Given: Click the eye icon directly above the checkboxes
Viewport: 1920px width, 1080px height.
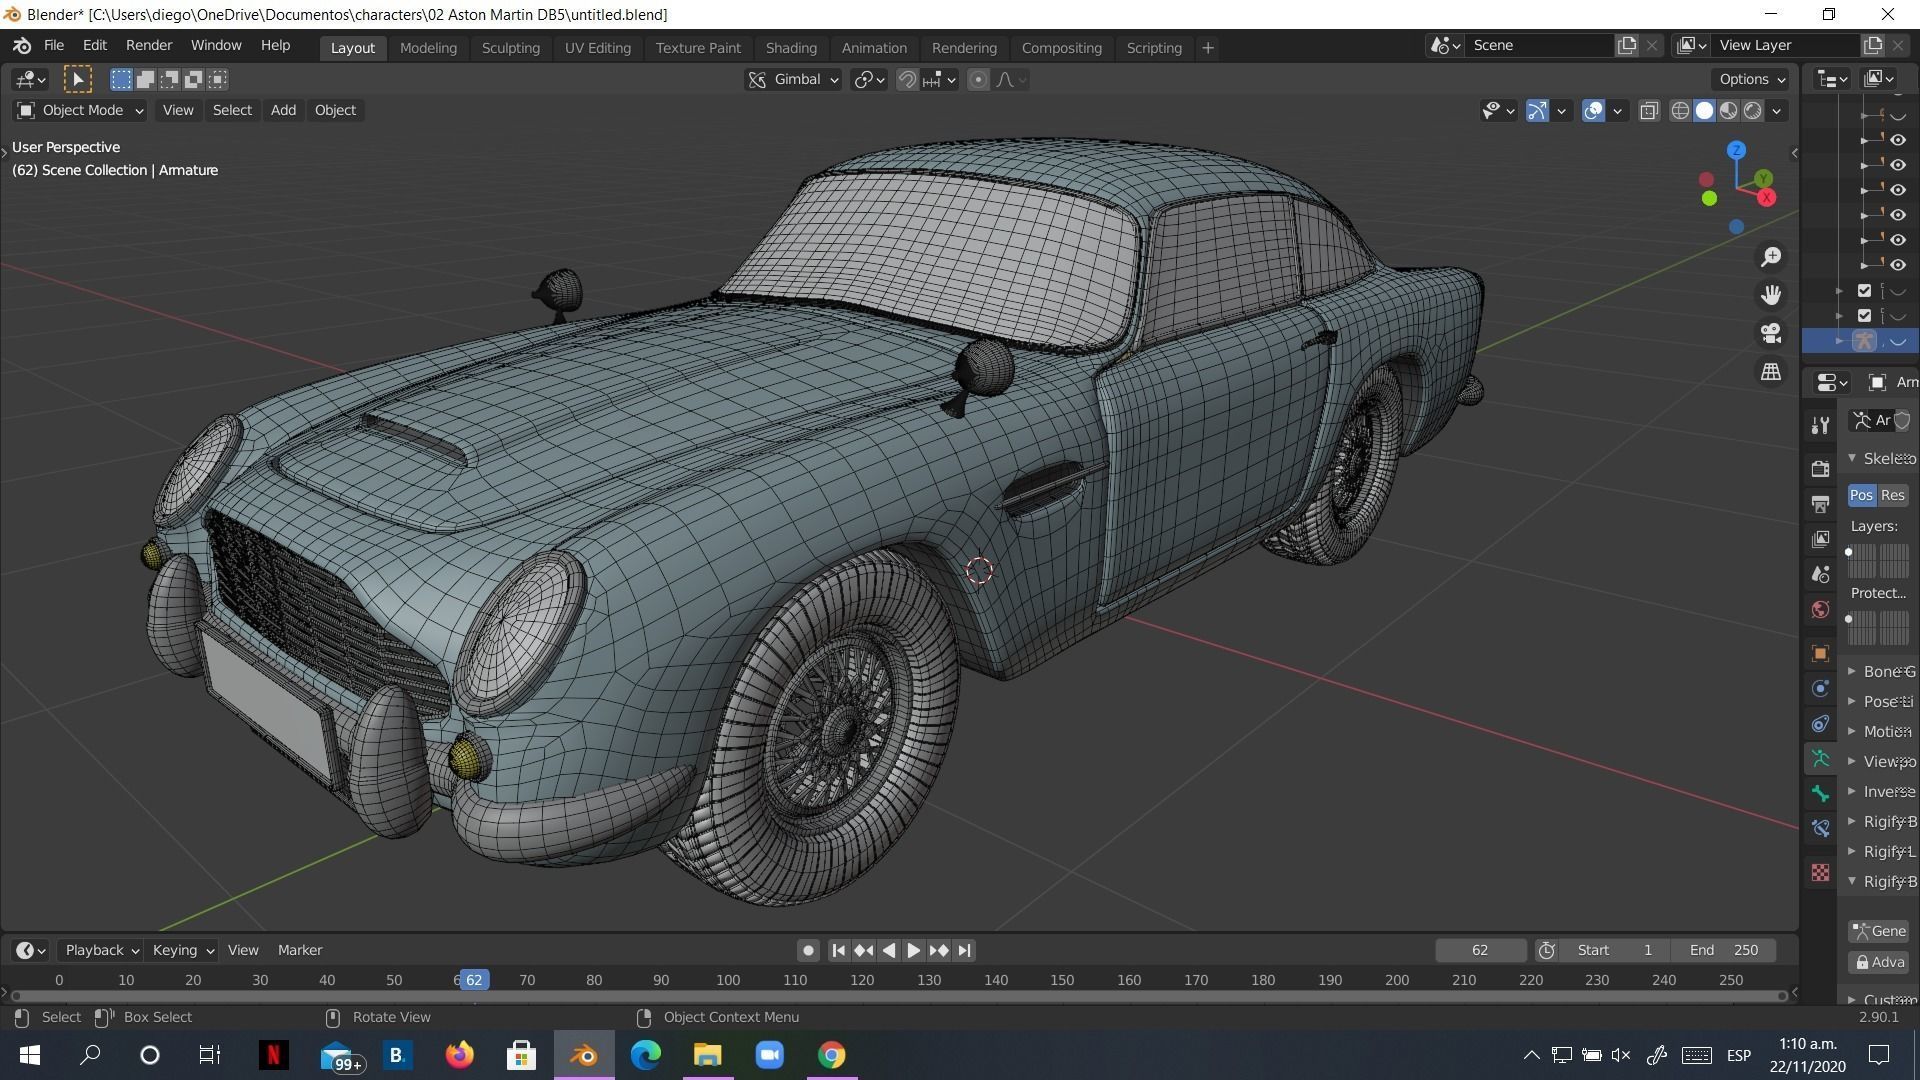Looking at the screenshot, I should pyautogui.click(x=1897, y=265).
